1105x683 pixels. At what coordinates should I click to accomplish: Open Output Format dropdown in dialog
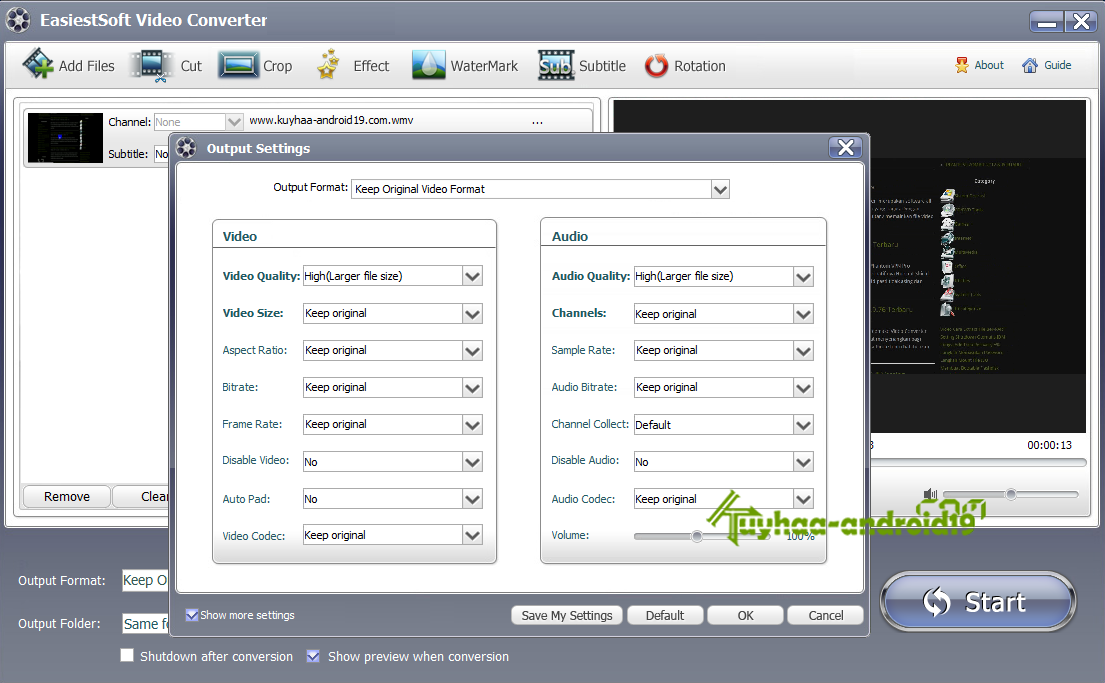[x=720, y=189]
